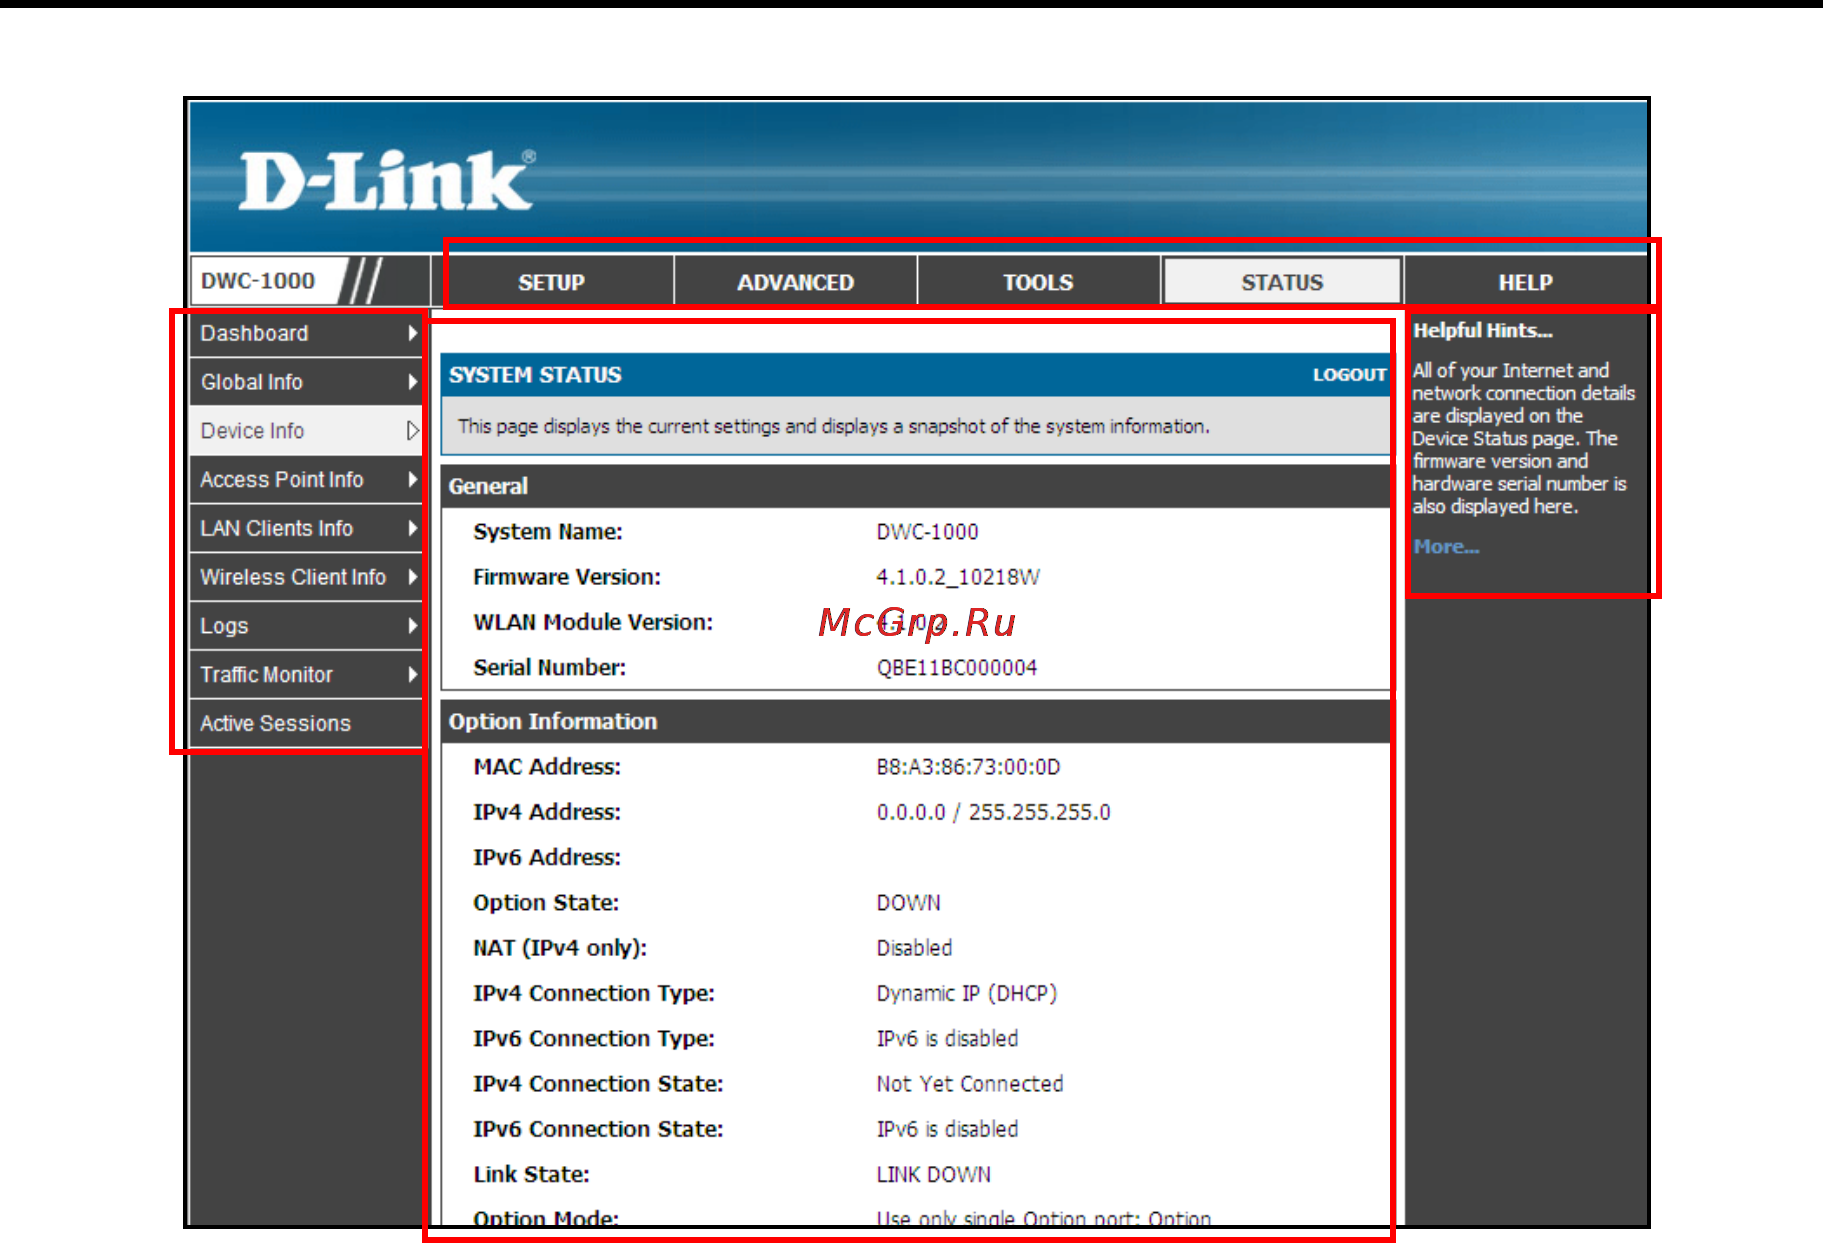Click the Helpful Hints... heading
Image resolution: width=1823 pixels, height=1243 pixels.
[x=1482, y=331]
